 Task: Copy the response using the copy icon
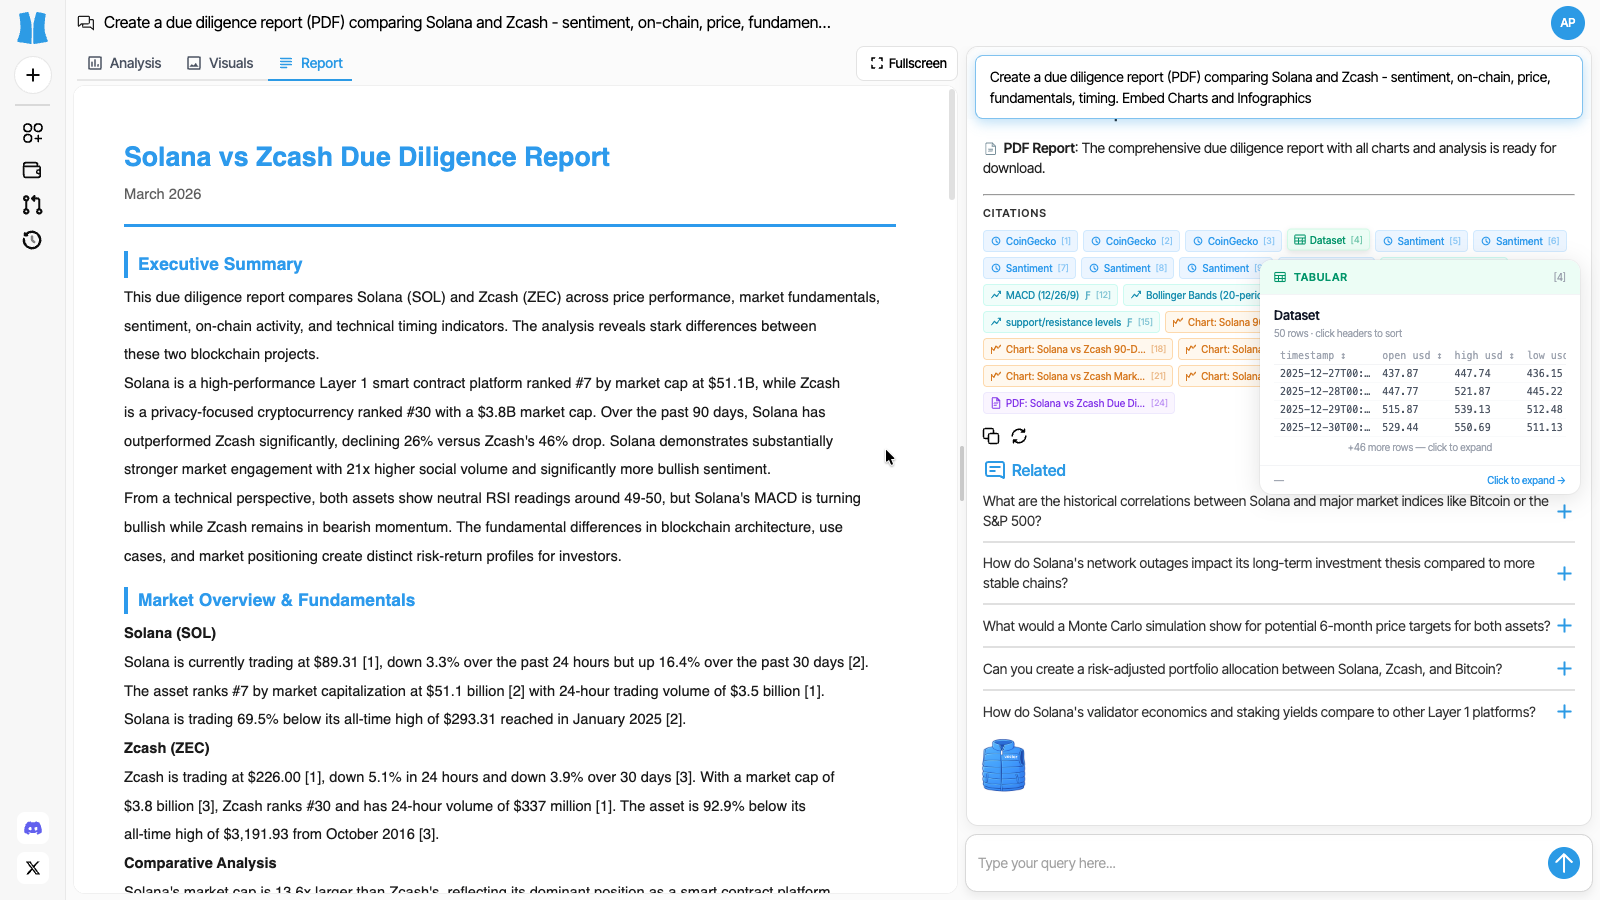click(x=990, y=435)
